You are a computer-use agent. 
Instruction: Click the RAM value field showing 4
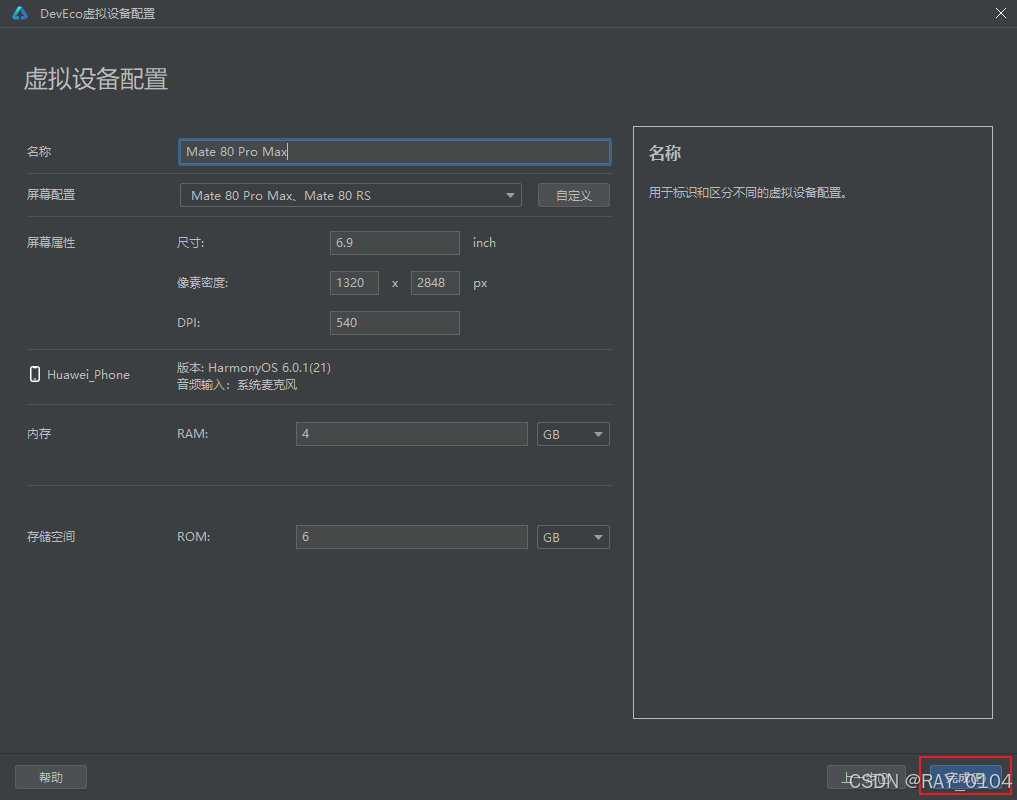click(x=411, y=434)
